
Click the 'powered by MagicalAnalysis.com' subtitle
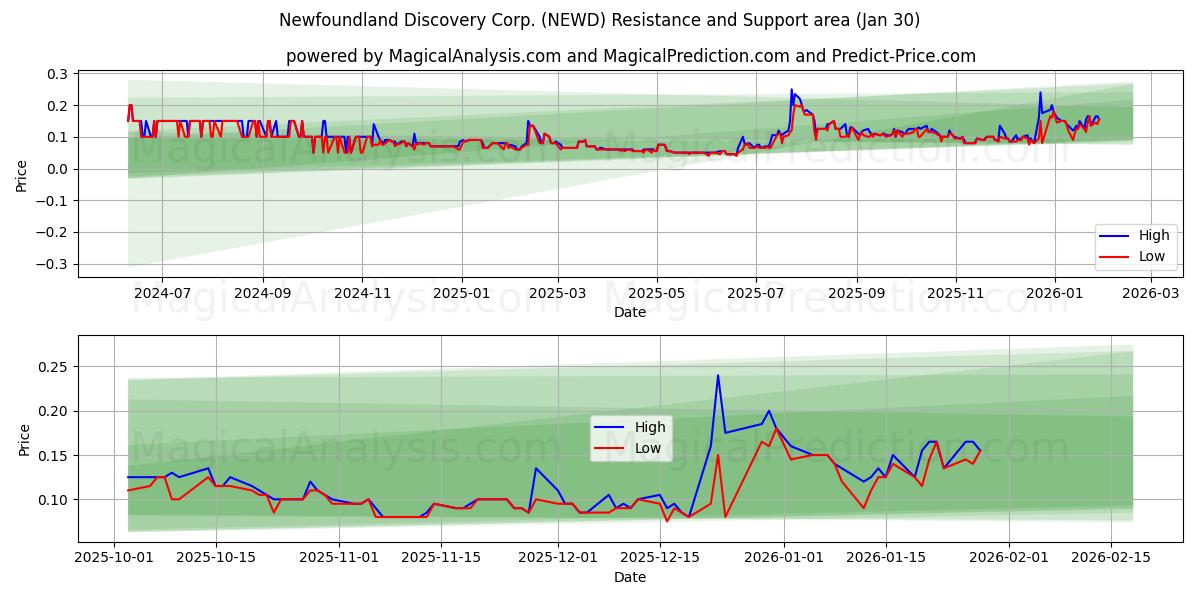click(x=631, y=56)
